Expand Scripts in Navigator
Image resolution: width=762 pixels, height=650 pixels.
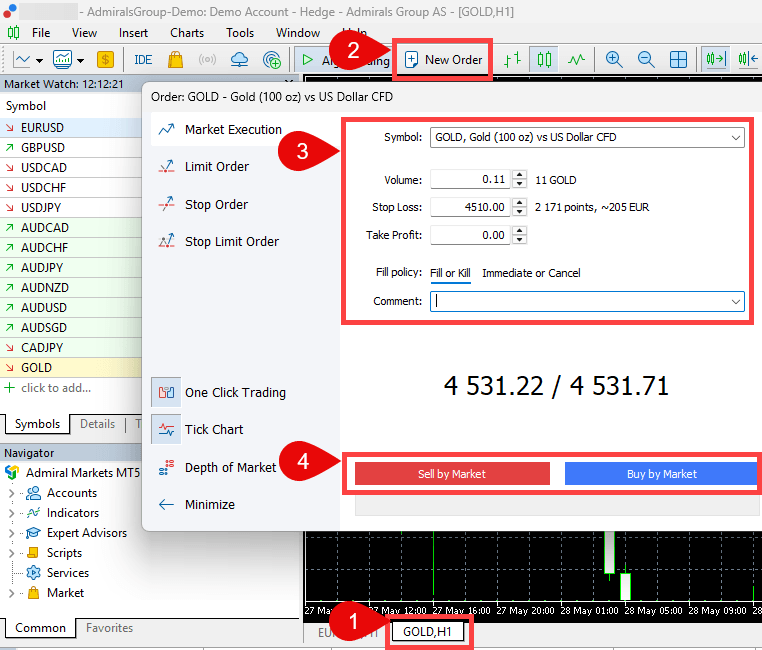pos(11,553)
